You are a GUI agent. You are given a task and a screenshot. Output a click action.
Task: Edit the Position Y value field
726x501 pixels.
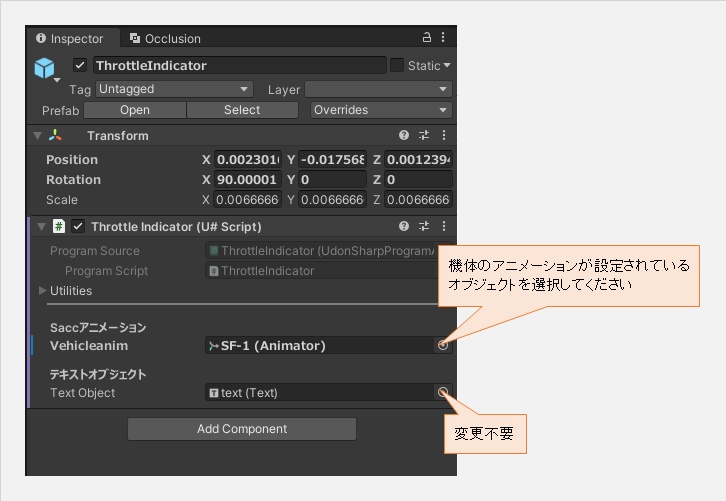[332, 160]
